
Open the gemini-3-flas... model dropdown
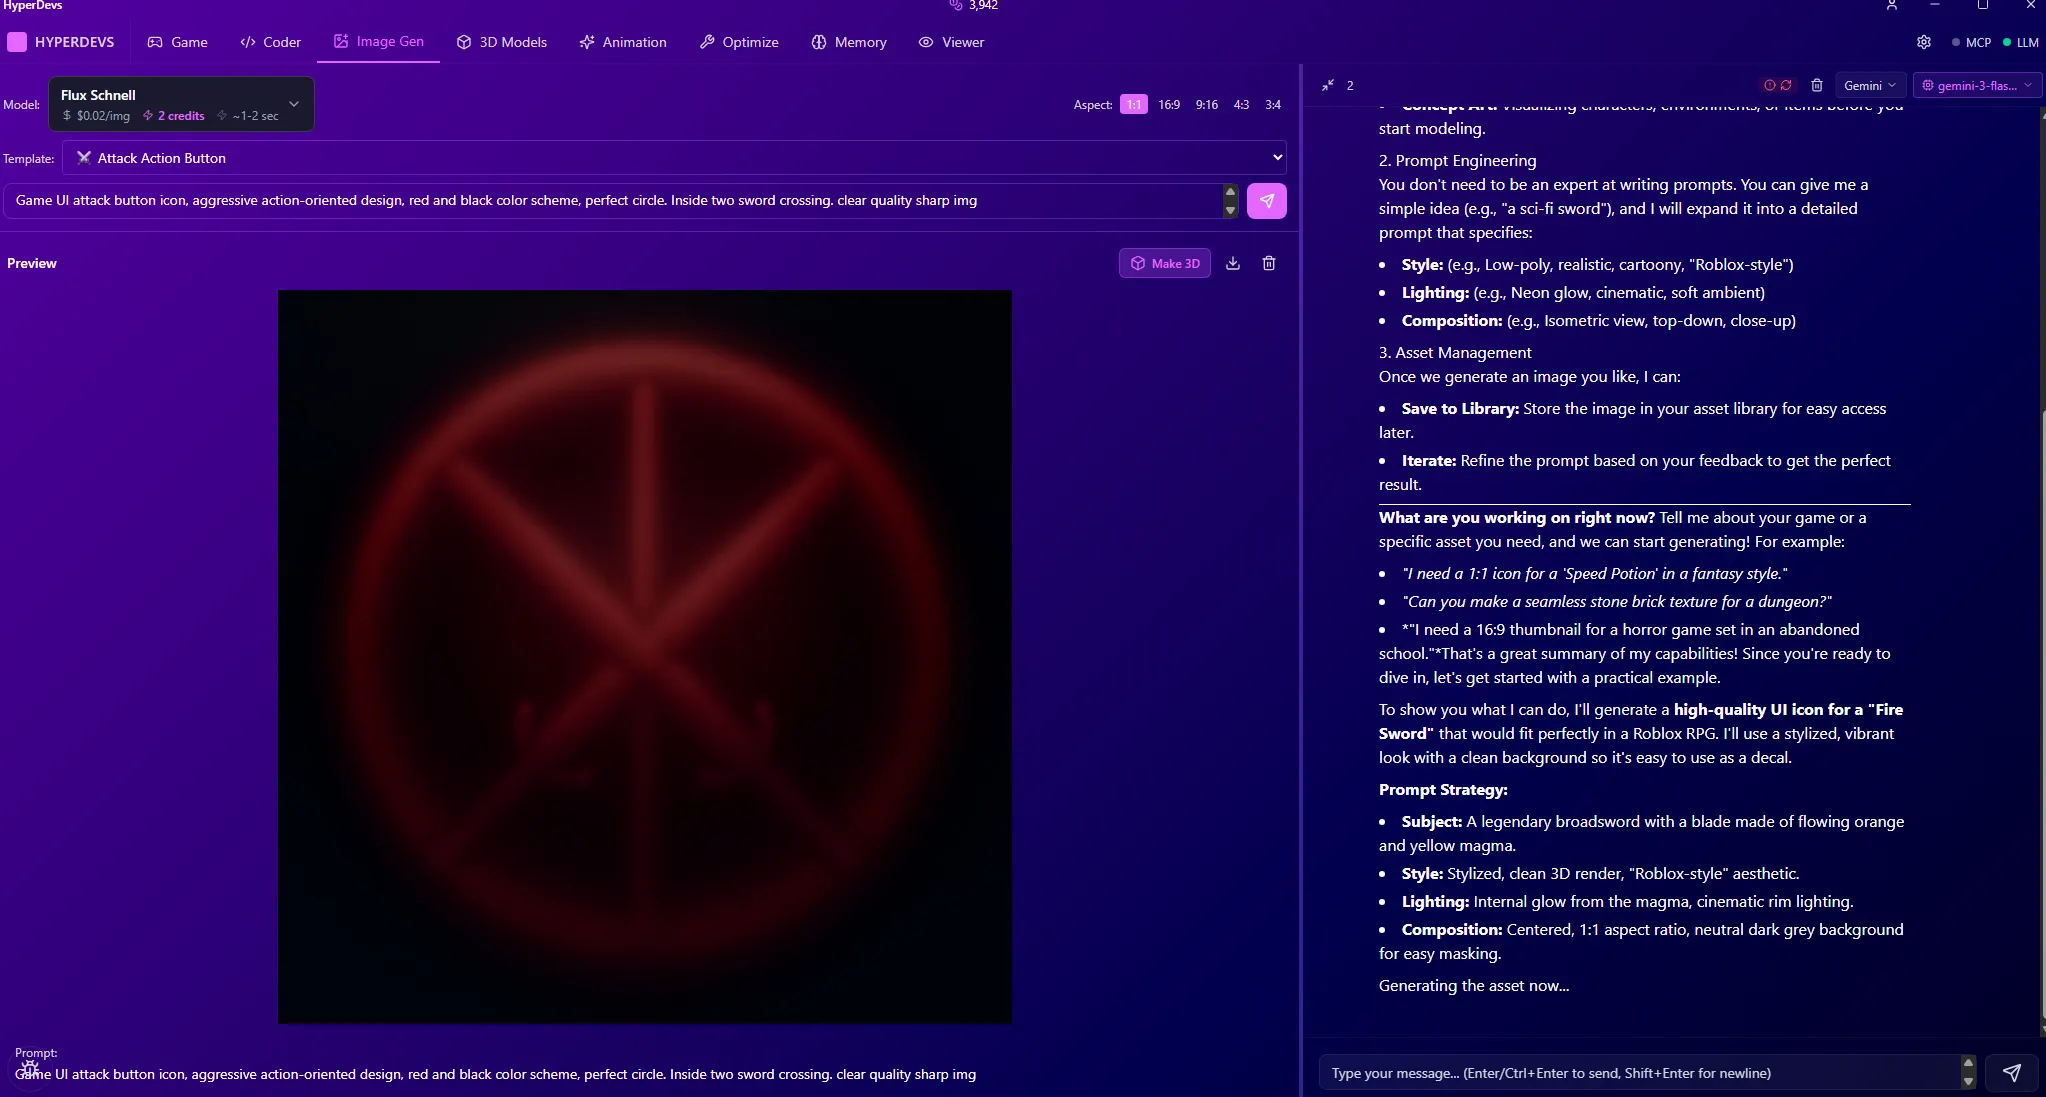pyautogui.click(x=1976, y=85)
